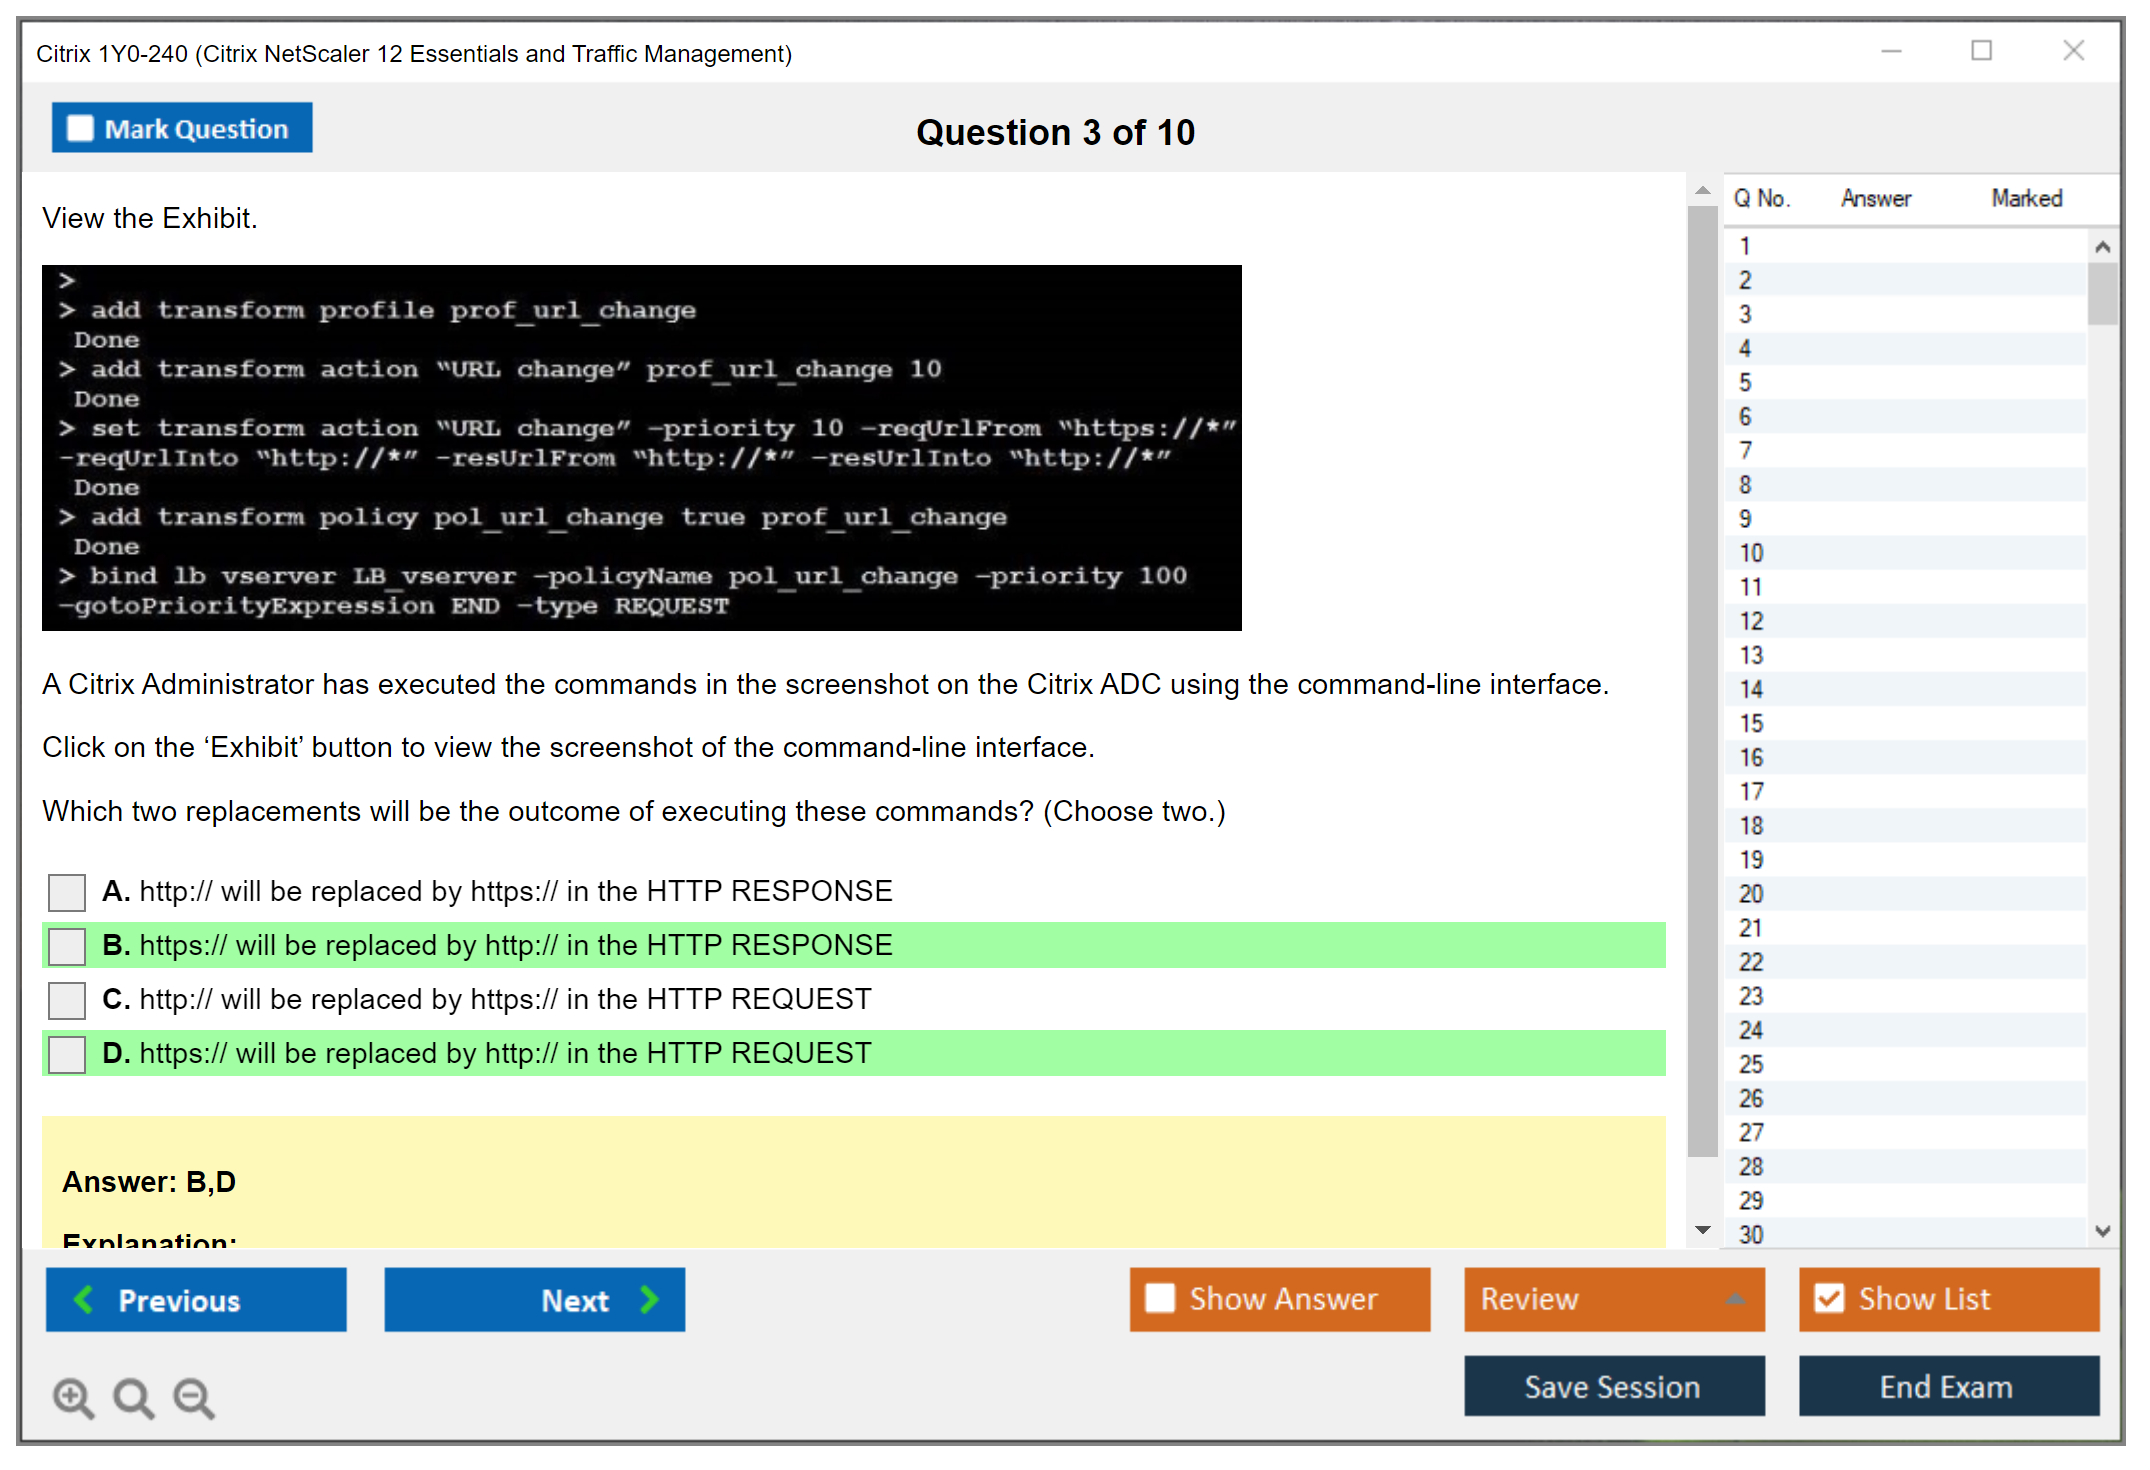Click question pane scroll-down triangle
Image resolution: width=2150 pixels, height=1470 pixels.
[x=1703, y=1230]
